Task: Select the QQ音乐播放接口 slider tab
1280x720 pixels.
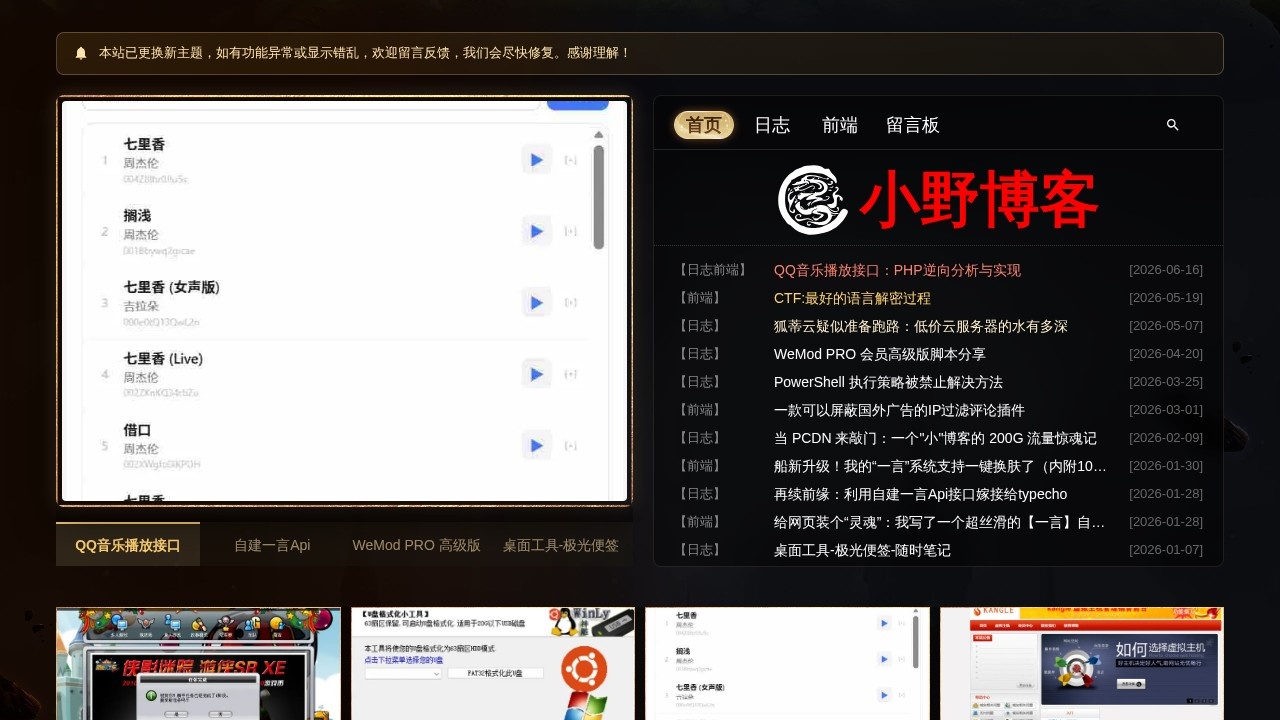Action: coord(128,545)
